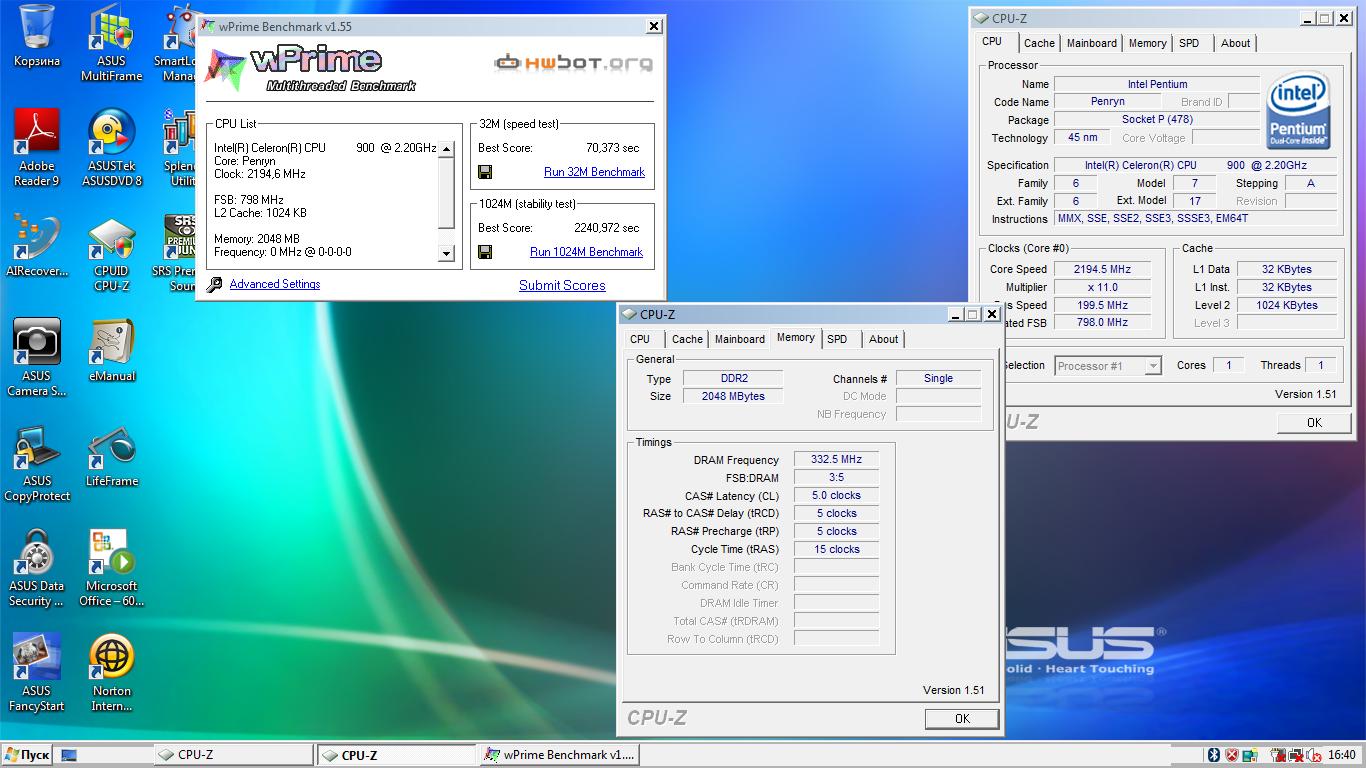This screenshot has height=768, width=1366.
Task: Click the Run 1024M Benchmark link
Action: tap(586, 252)
